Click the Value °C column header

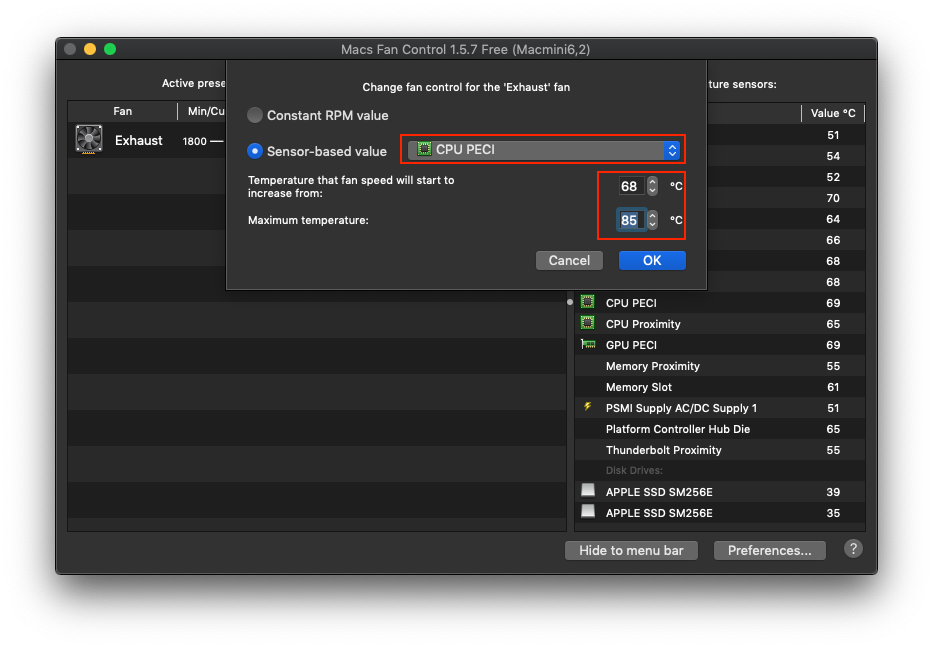(832, 113)
